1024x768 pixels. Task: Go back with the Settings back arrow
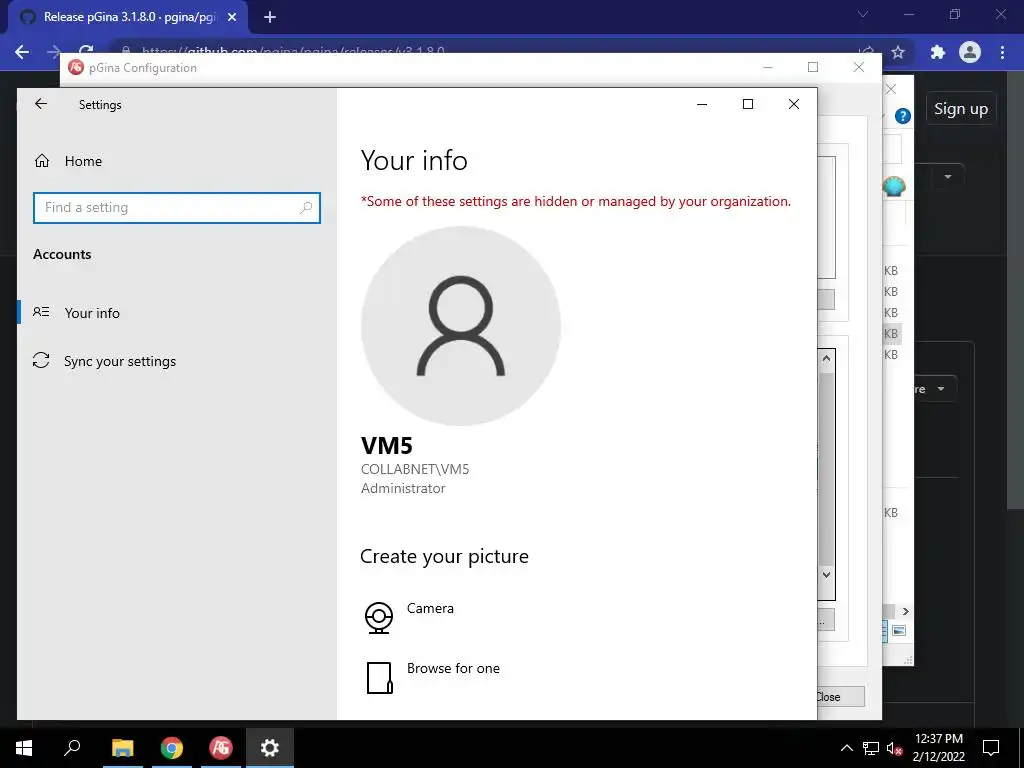(41, 104)
